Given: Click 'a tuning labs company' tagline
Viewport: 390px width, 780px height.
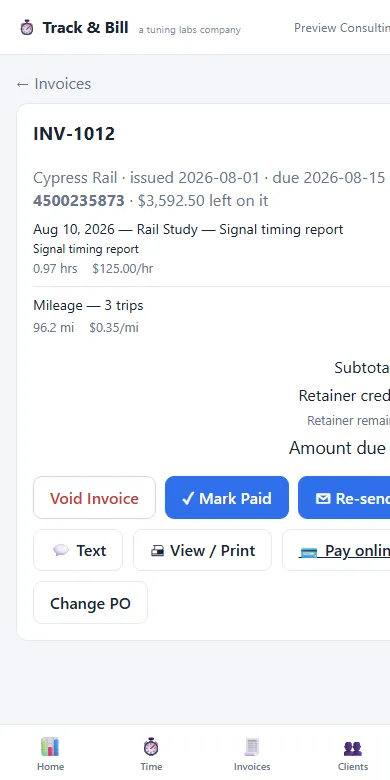Looking at the screenshot, I should pyautogui.click(x=190, y=30).
